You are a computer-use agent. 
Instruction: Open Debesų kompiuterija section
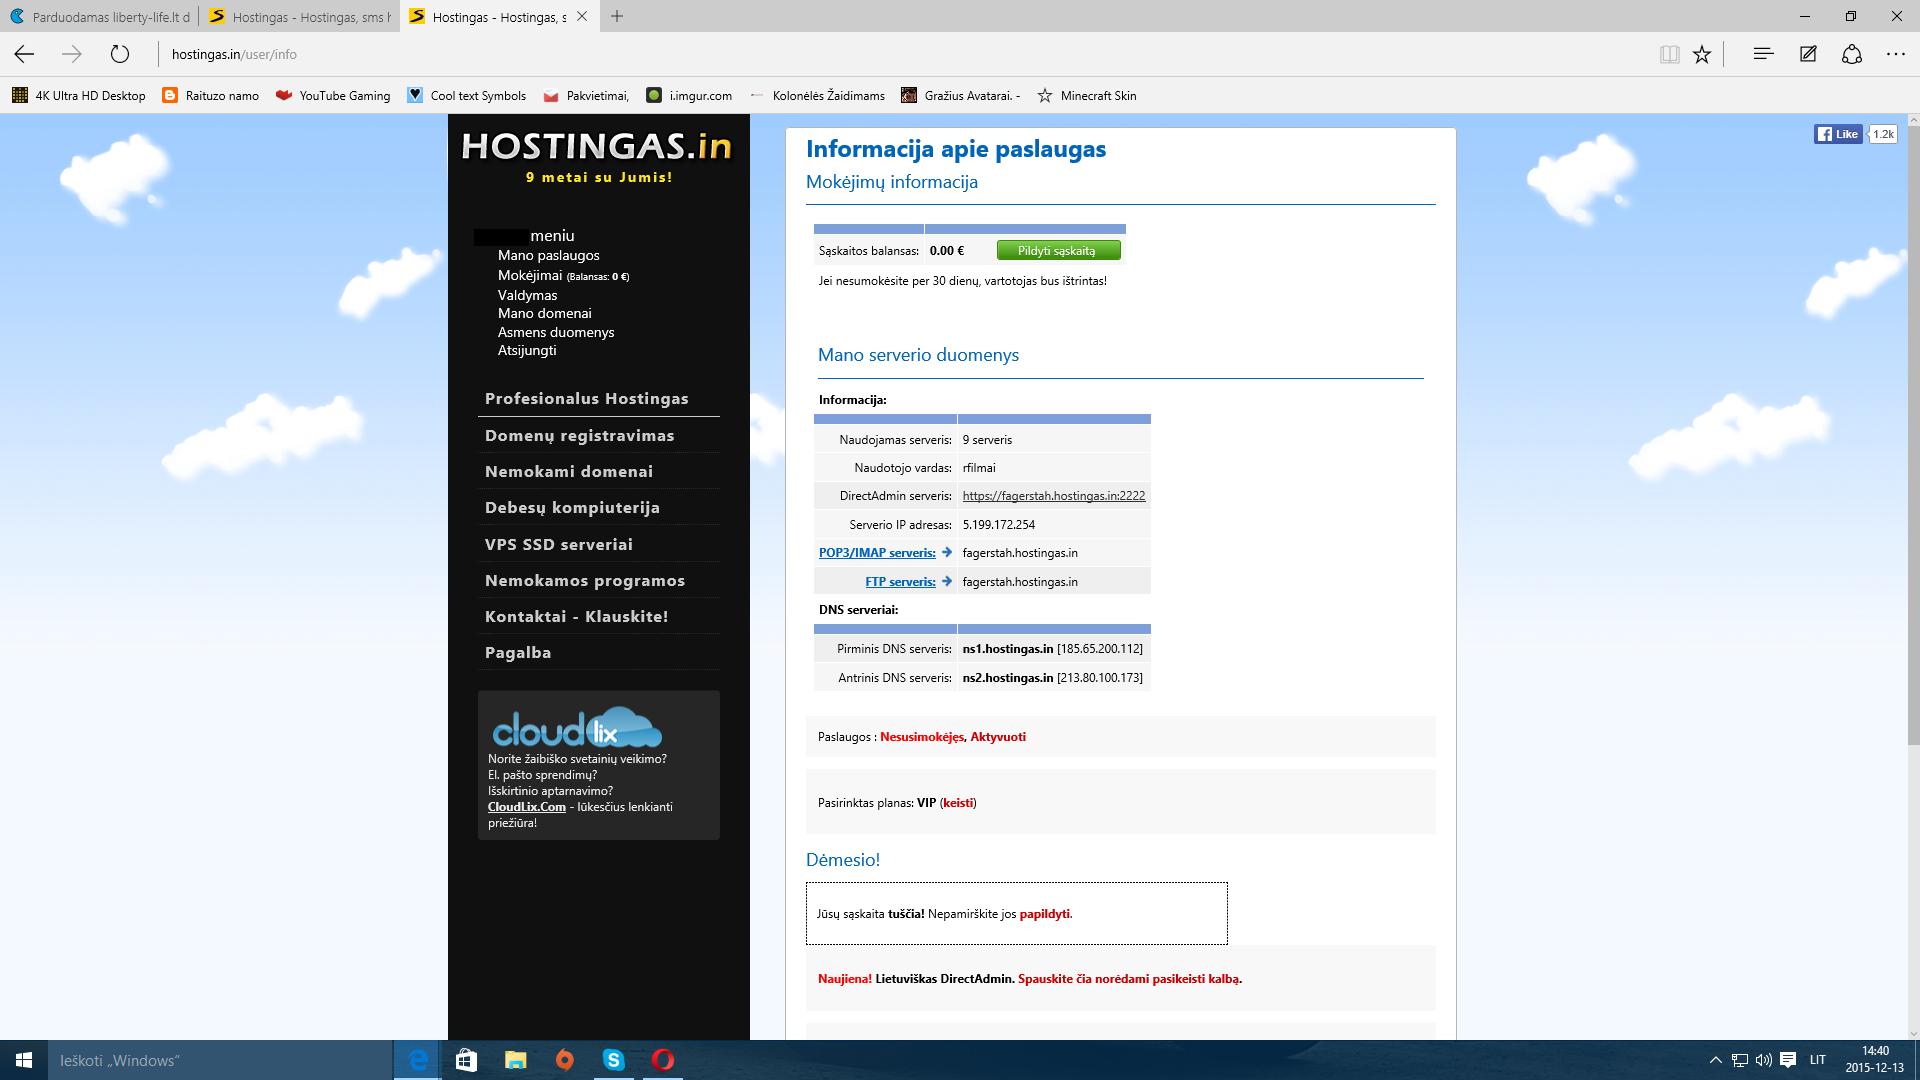click(572, 507)
